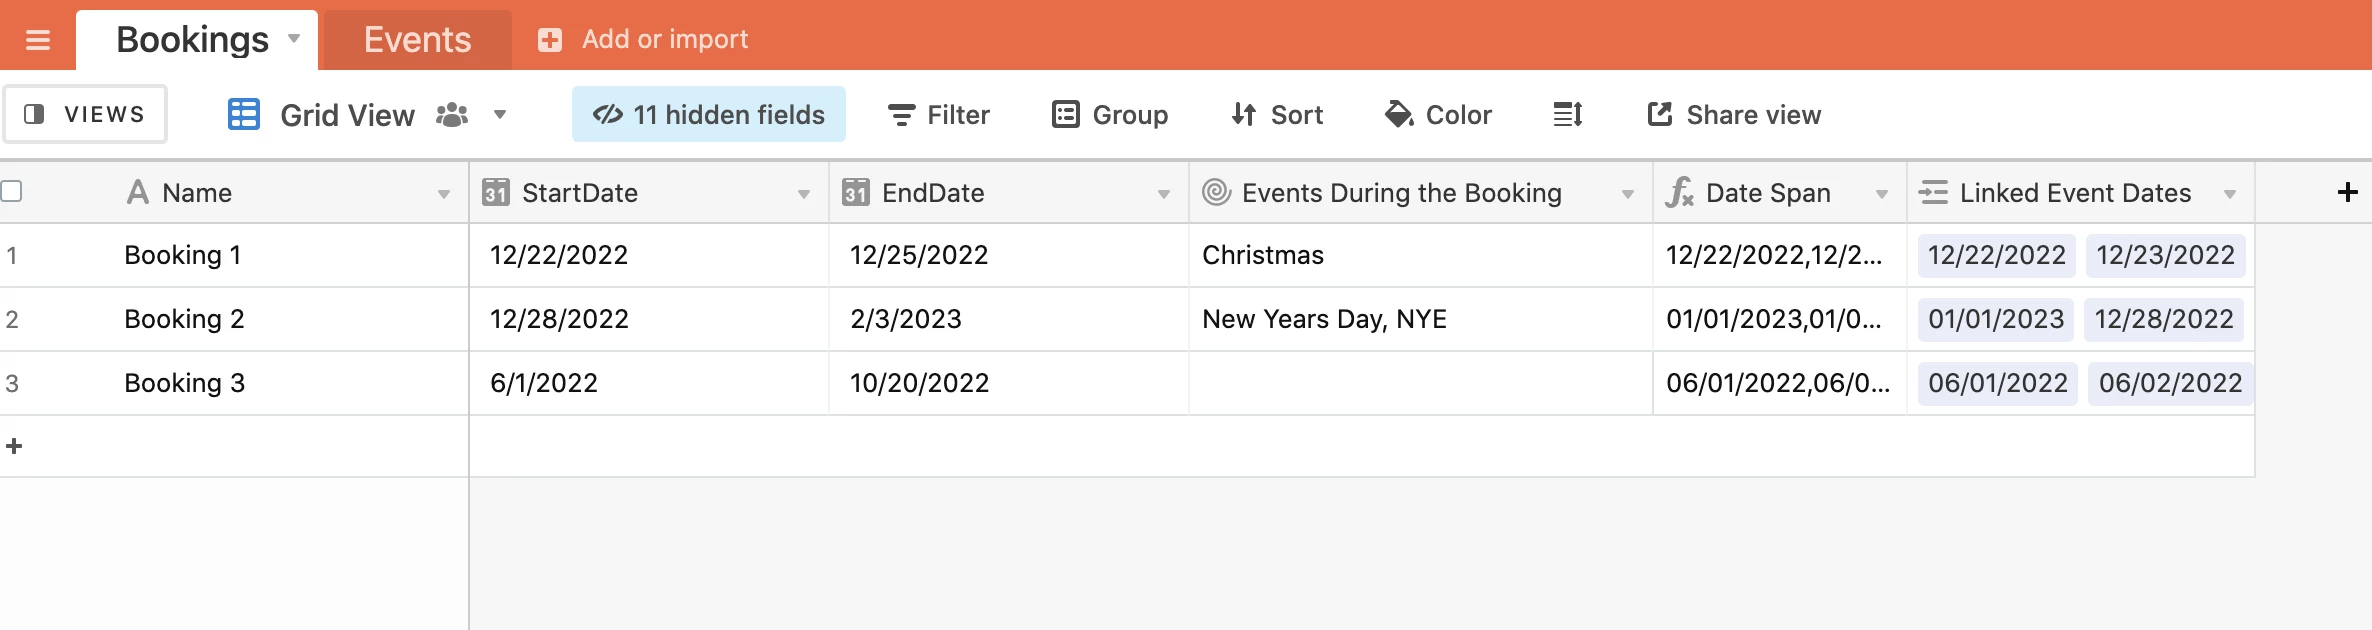Click the Add or import plus icon
Viewport: 2372px width, 630px height.
tap(550, 40)
